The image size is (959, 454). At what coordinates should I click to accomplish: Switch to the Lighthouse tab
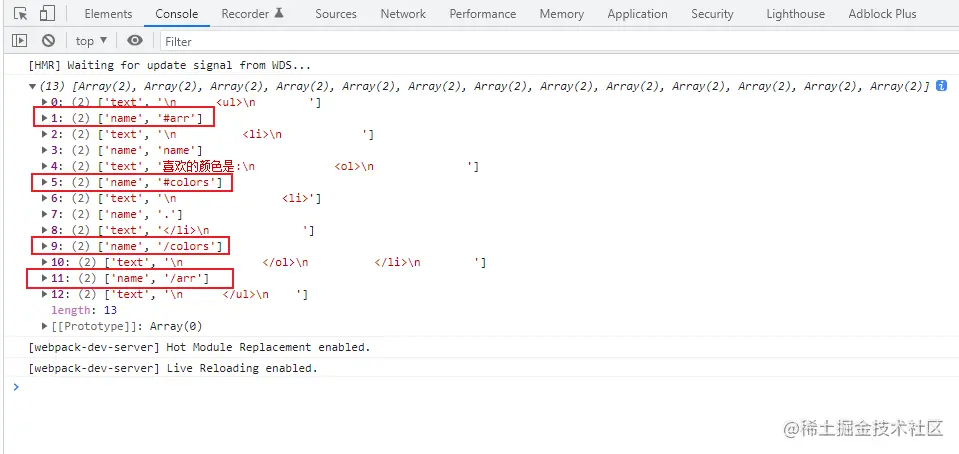(x=795, y=13)
